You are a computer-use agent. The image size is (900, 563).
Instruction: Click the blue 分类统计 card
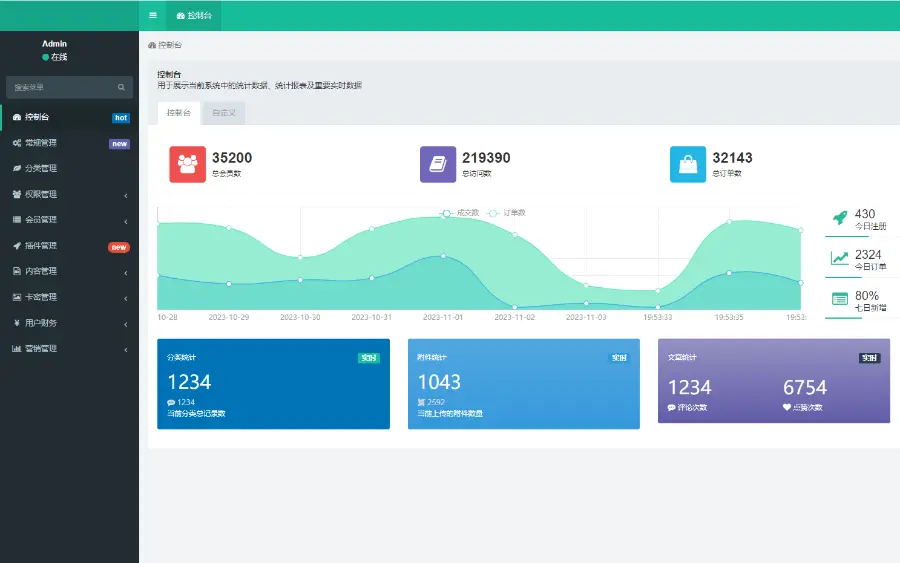click(273, 384)
